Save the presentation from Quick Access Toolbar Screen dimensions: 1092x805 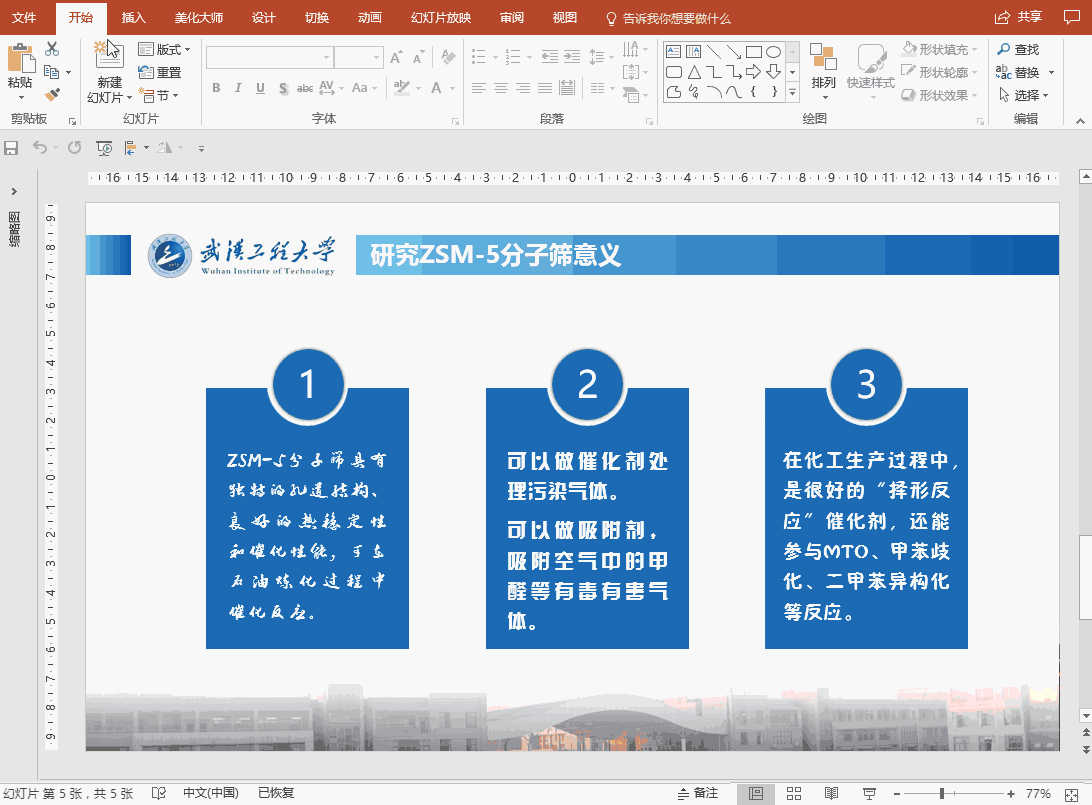11,147
